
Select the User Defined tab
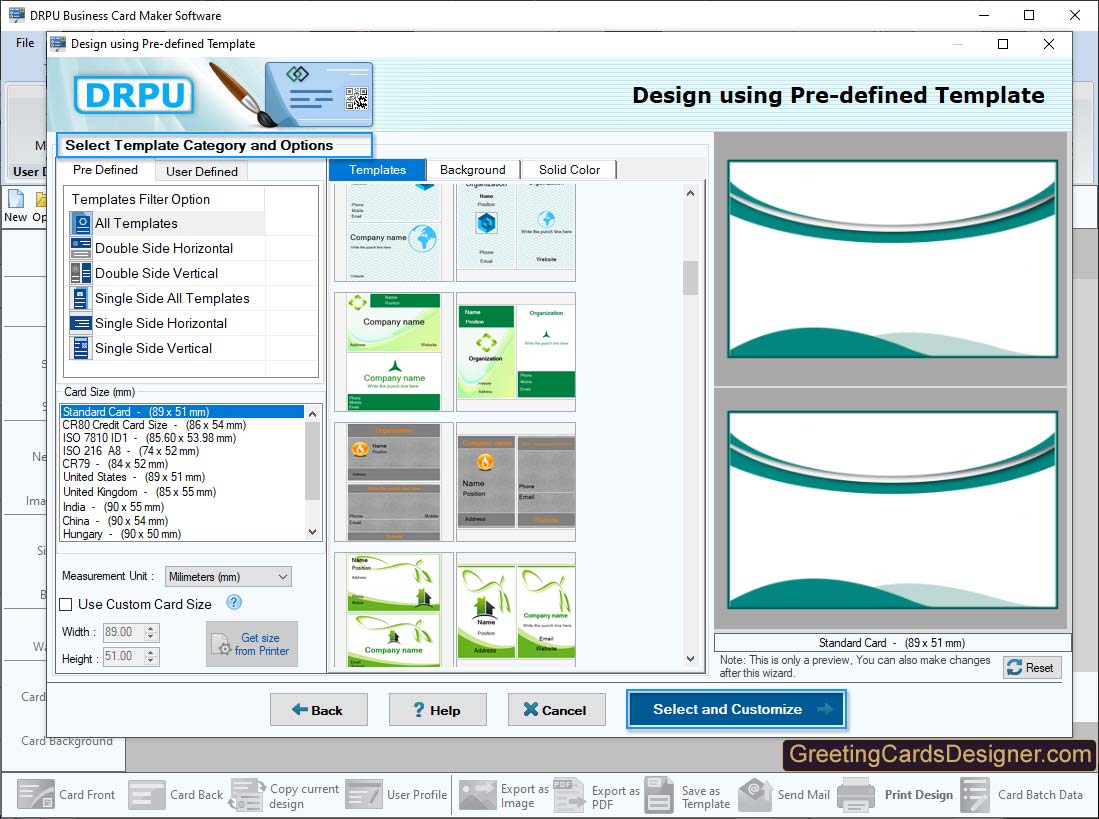click(x=202, y=171)
